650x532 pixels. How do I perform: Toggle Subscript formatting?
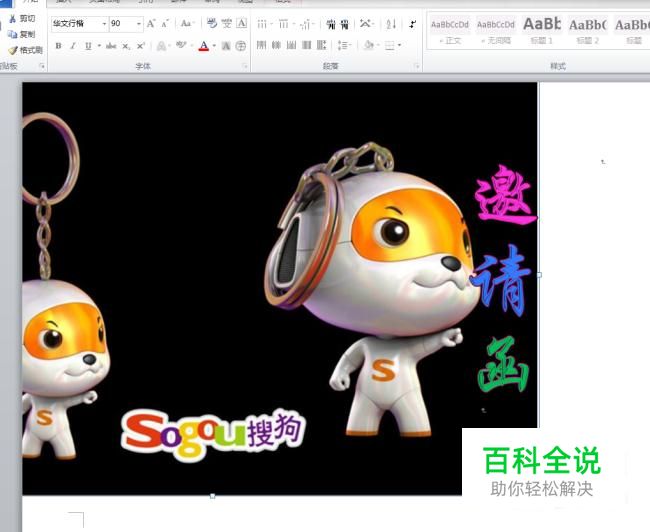point(126,46)
